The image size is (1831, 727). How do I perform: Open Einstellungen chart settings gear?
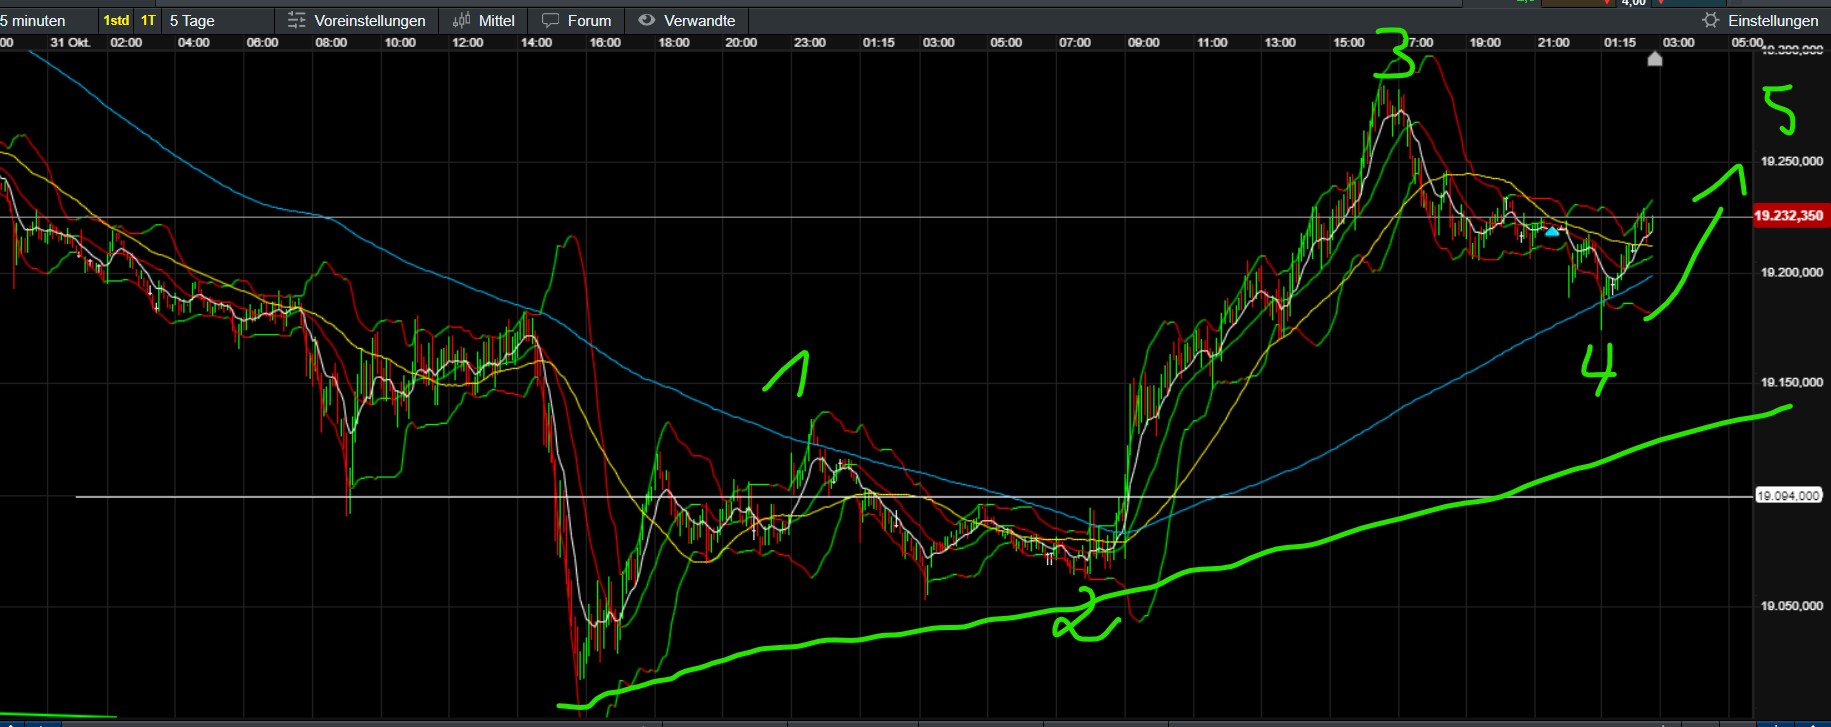pos(1760,20)
